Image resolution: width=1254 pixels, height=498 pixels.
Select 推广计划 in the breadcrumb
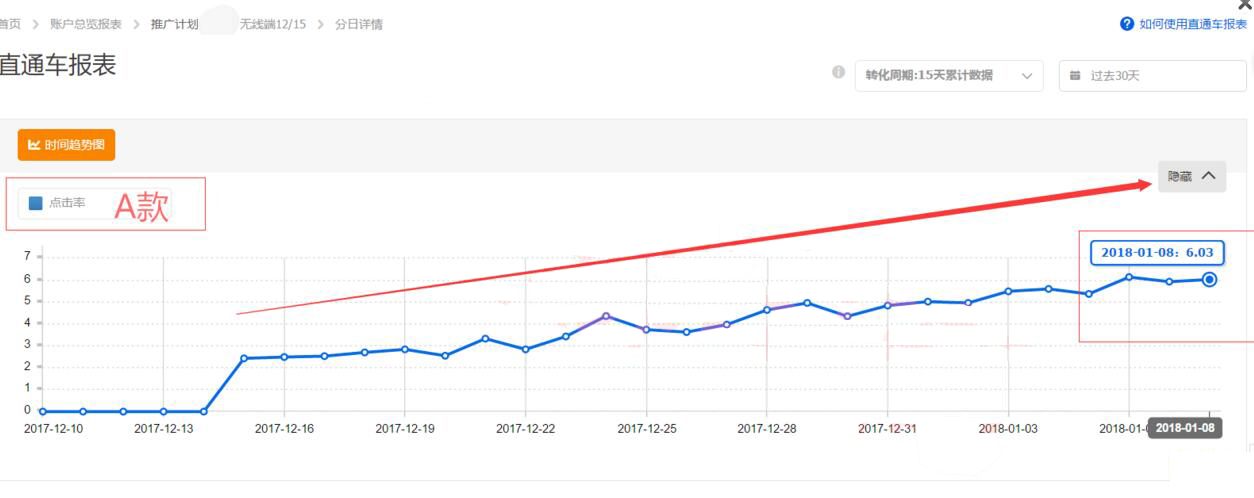click(174, 24)
